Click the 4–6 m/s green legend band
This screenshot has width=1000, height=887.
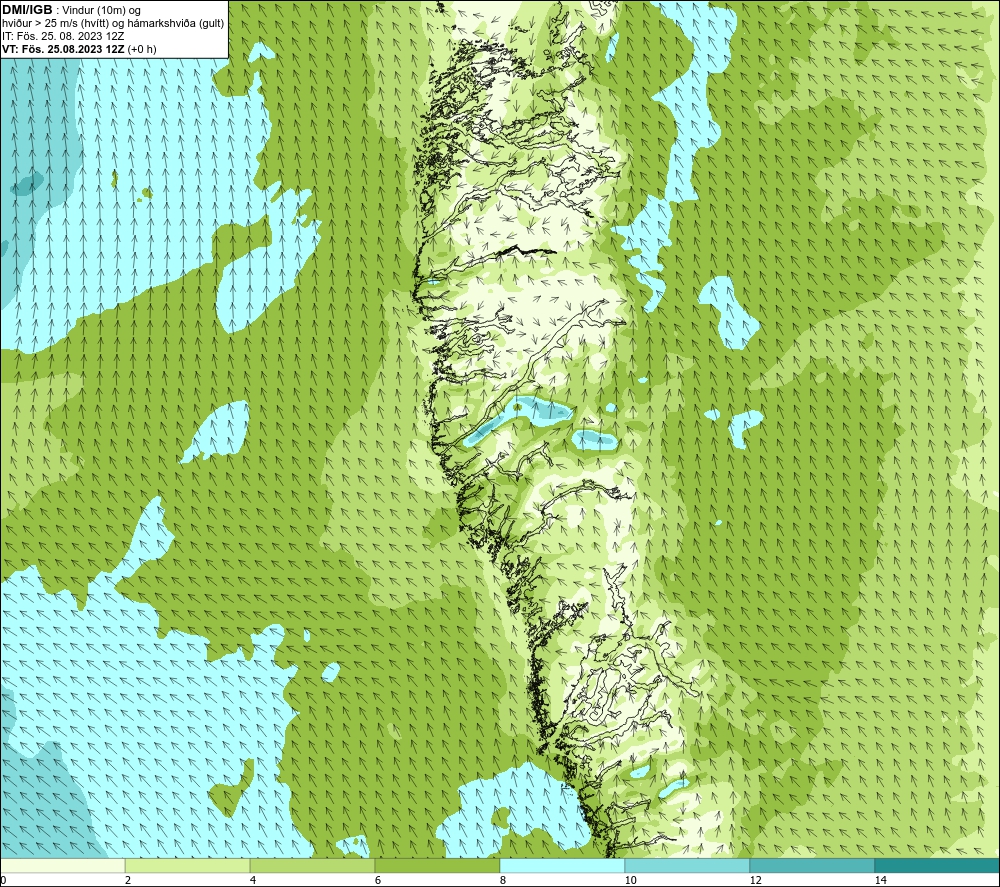tap(312, 865)
